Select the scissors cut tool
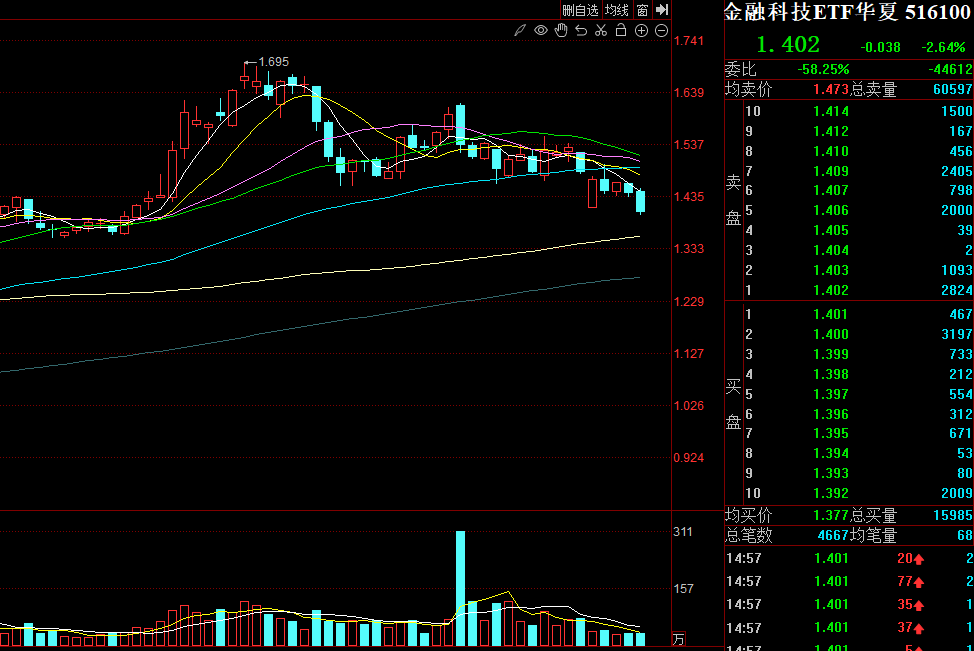974x651 pixels. click(x=601, y=31)
